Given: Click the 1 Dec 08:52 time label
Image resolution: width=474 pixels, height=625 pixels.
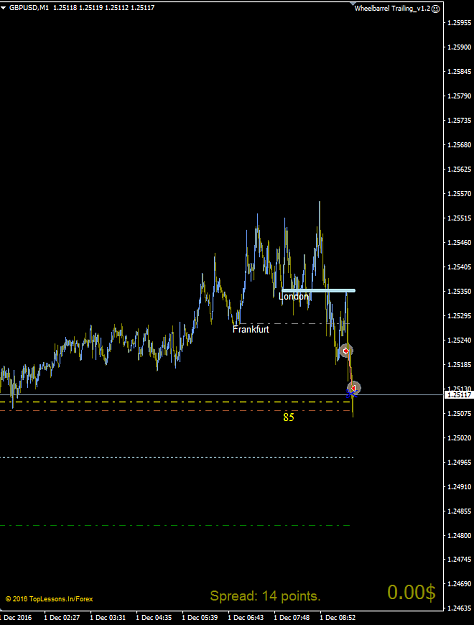Looking at the screenshot, I should [x=338, y=618].
